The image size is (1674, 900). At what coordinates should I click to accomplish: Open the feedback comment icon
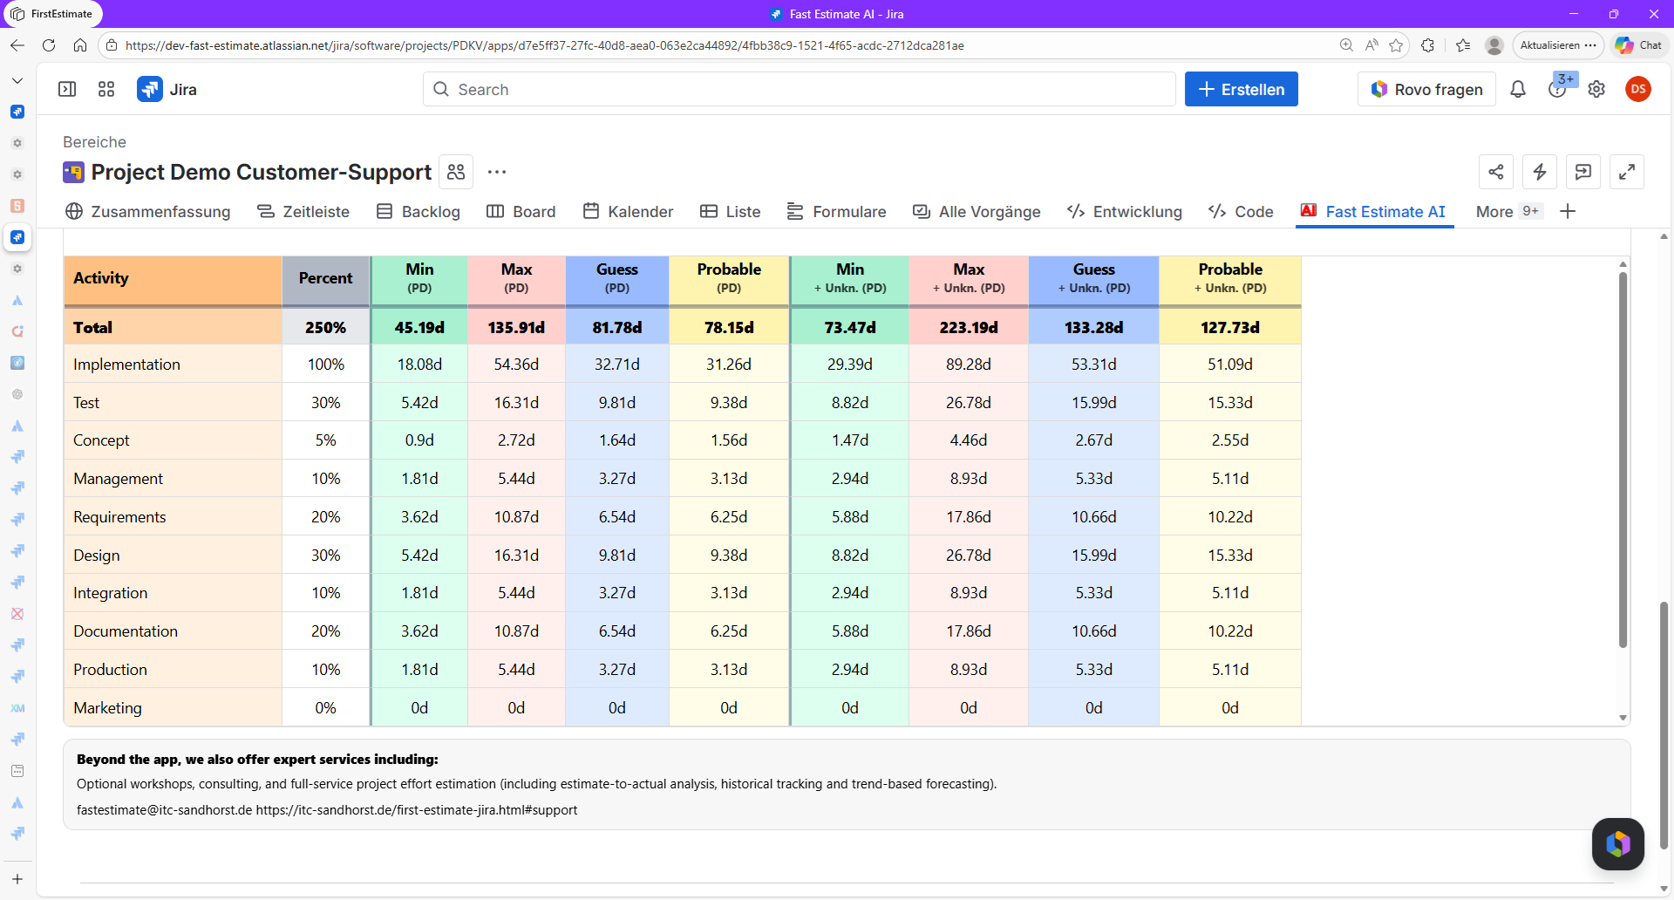pos(1583,172)
